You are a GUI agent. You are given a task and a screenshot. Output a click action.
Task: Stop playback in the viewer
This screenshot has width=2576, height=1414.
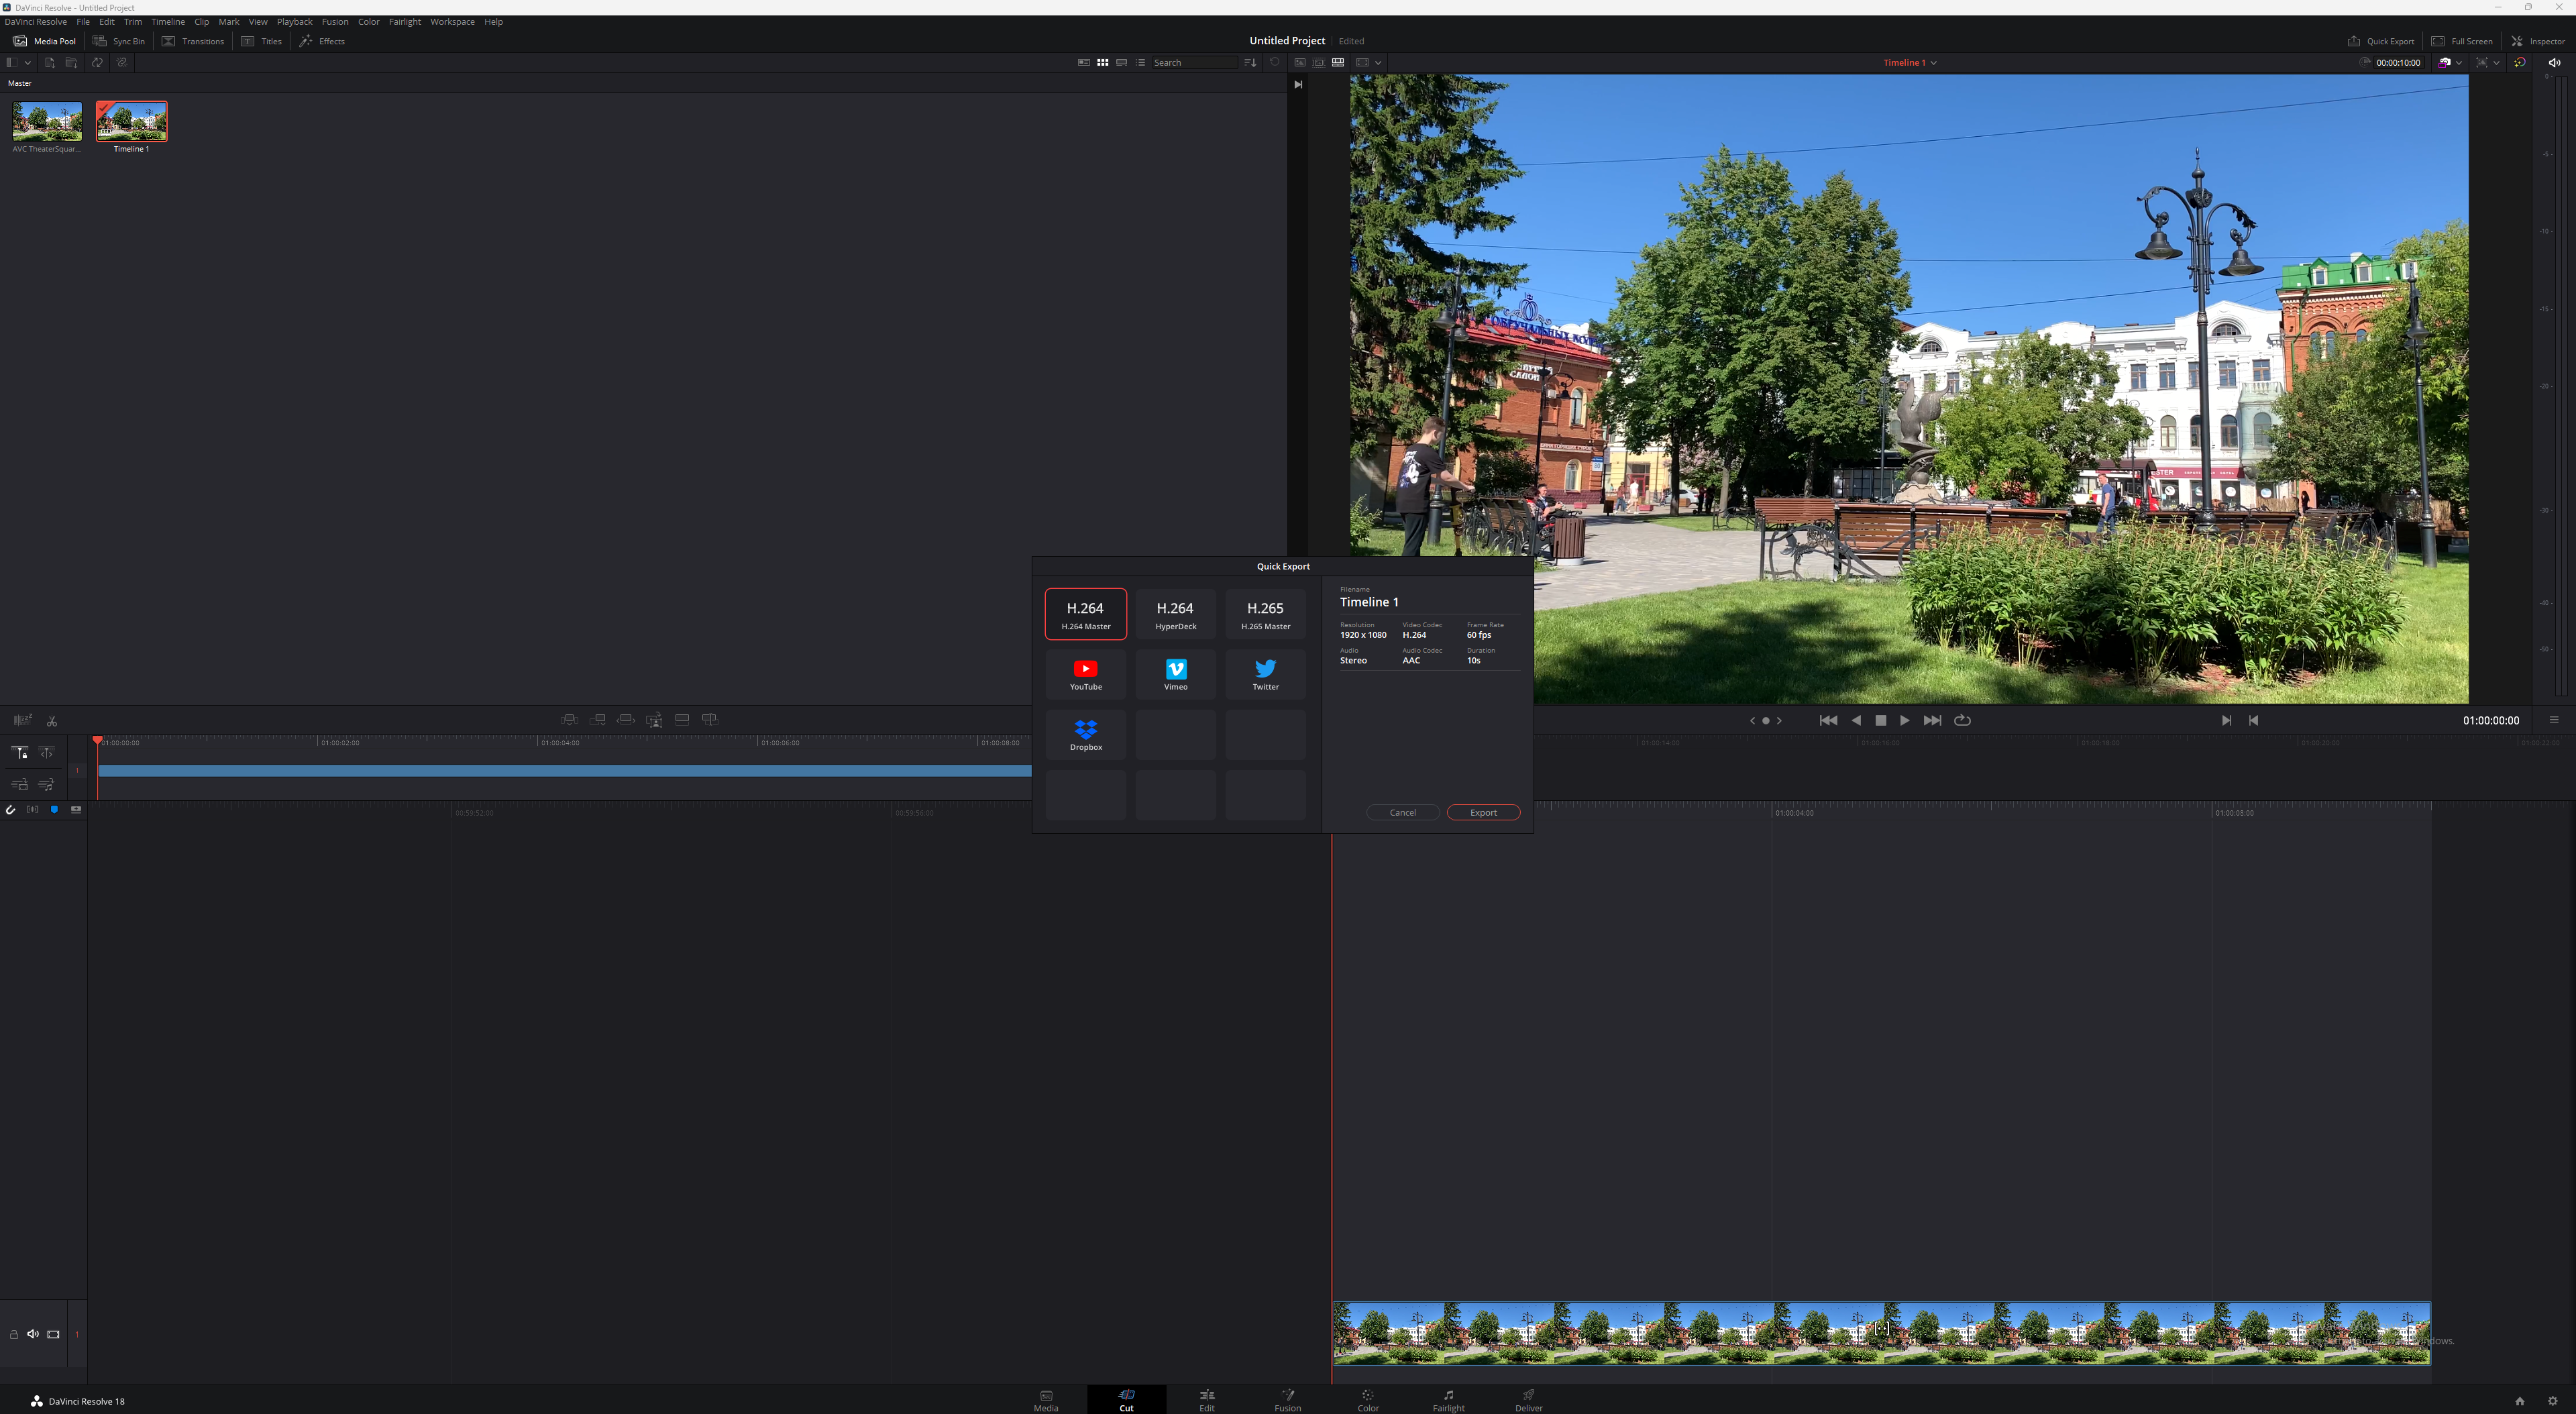point(1880,720)
